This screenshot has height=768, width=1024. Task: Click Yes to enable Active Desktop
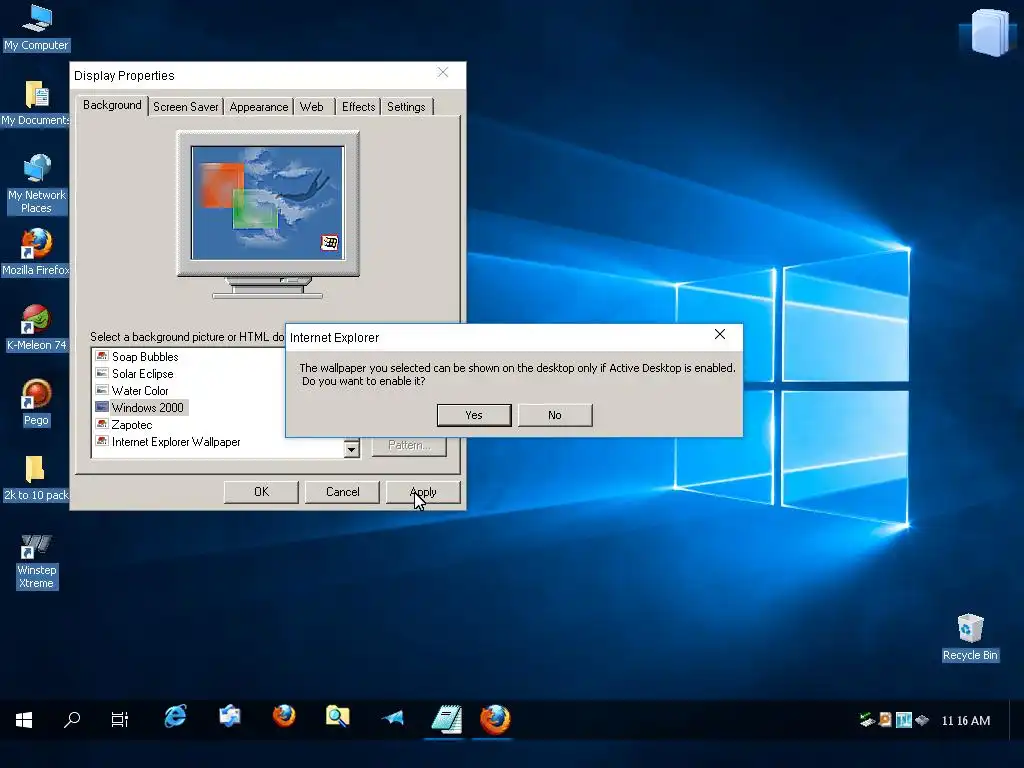(x=474, y=415)
